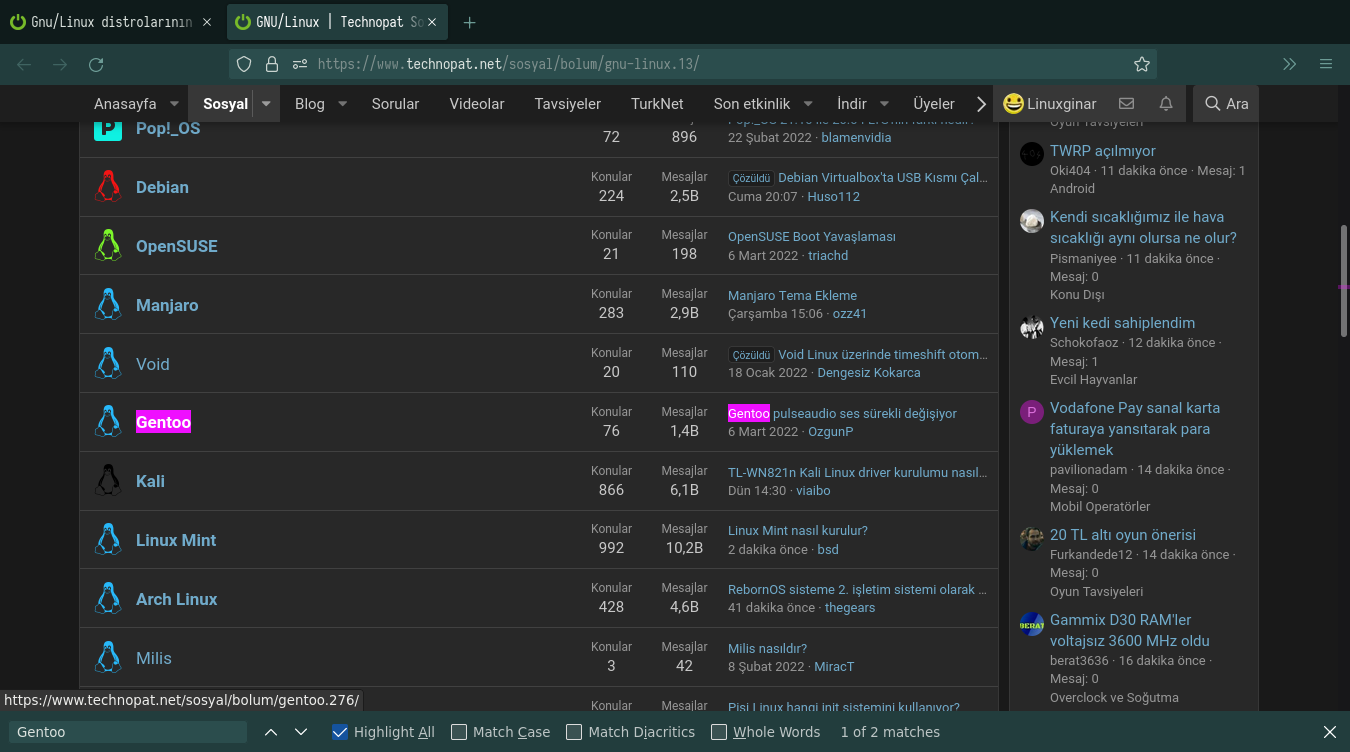Open thread 'Manjaro Tema Ekleme'
1350x752 pixels.
(792, 295)
